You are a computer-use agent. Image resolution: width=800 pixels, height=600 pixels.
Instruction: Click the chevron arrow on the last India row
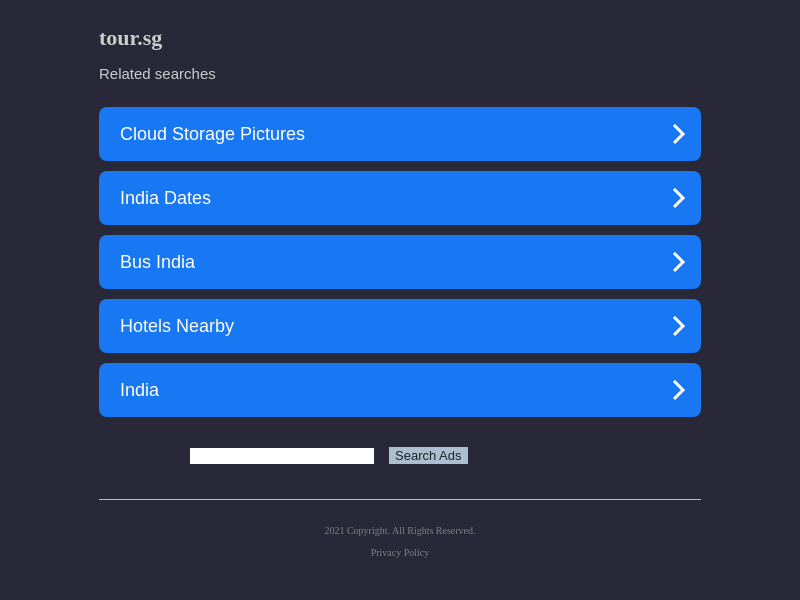678,390
